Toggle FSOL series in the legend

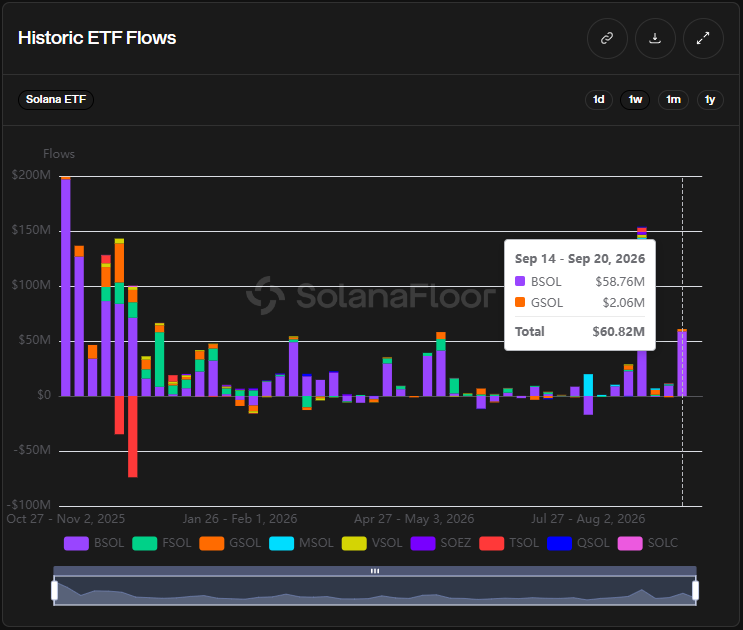pos(162,543)
